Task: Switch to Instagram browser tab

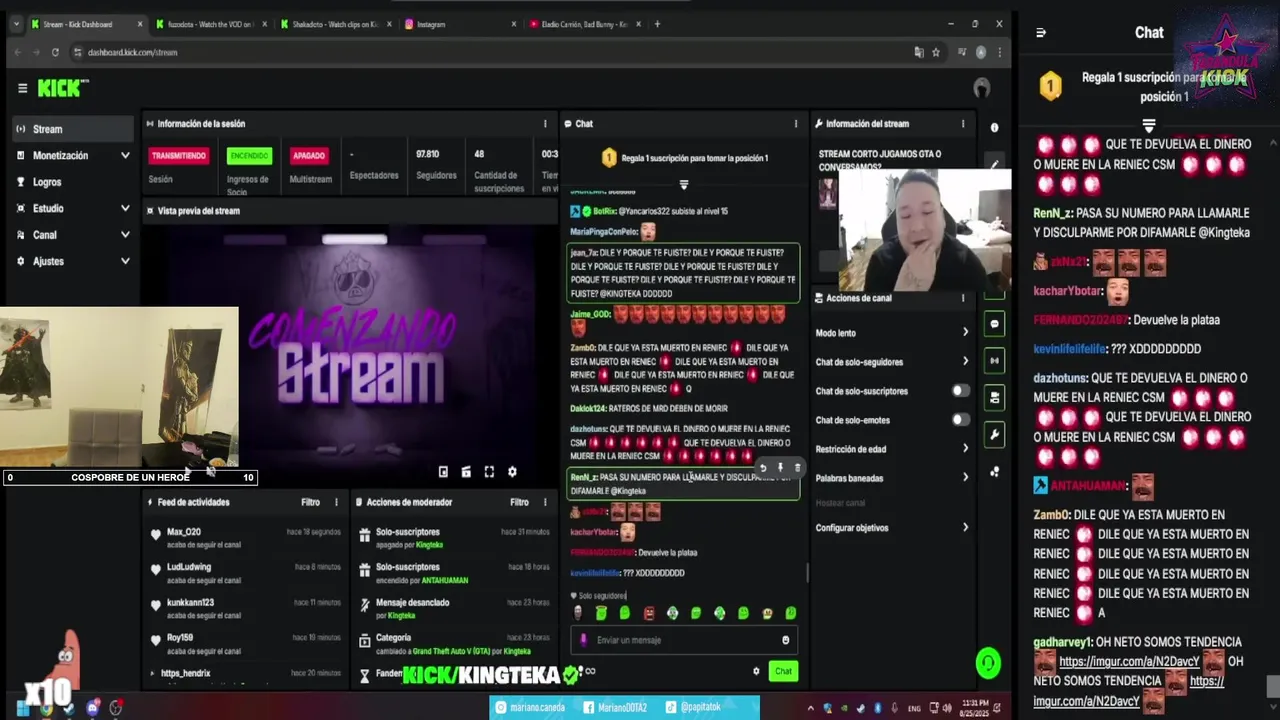Action: (460, 24)
